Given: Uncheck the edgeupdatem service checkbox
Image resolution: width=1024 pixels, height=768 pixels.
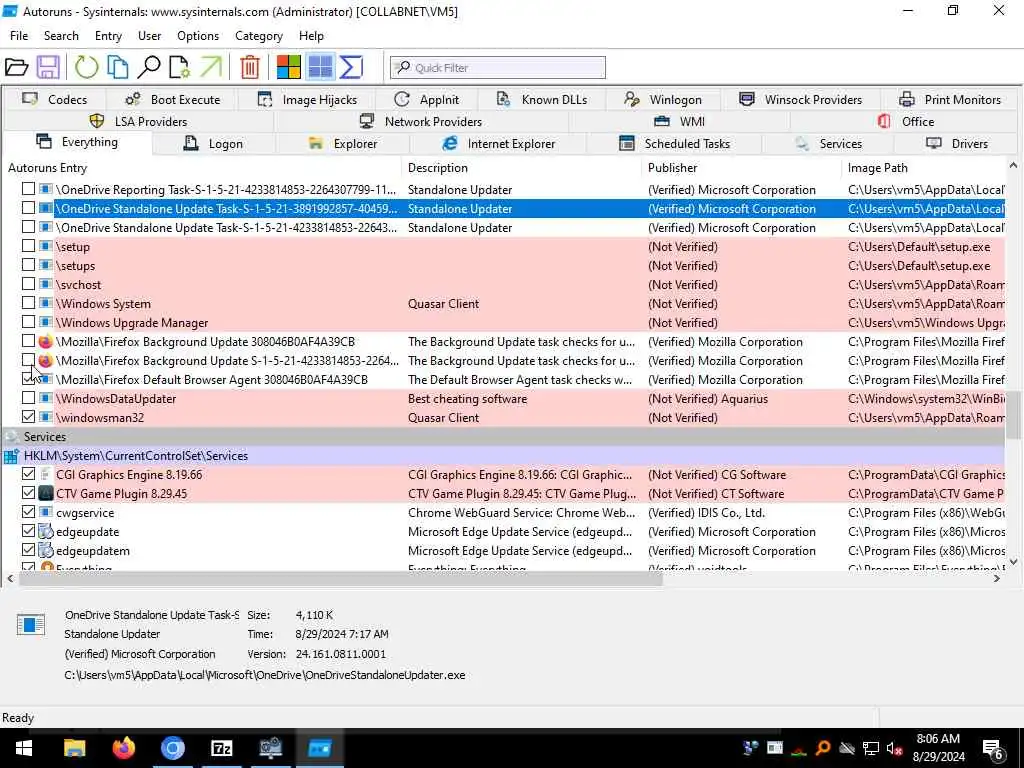Looking at the screenshot, I should click(x=28, y=550).
